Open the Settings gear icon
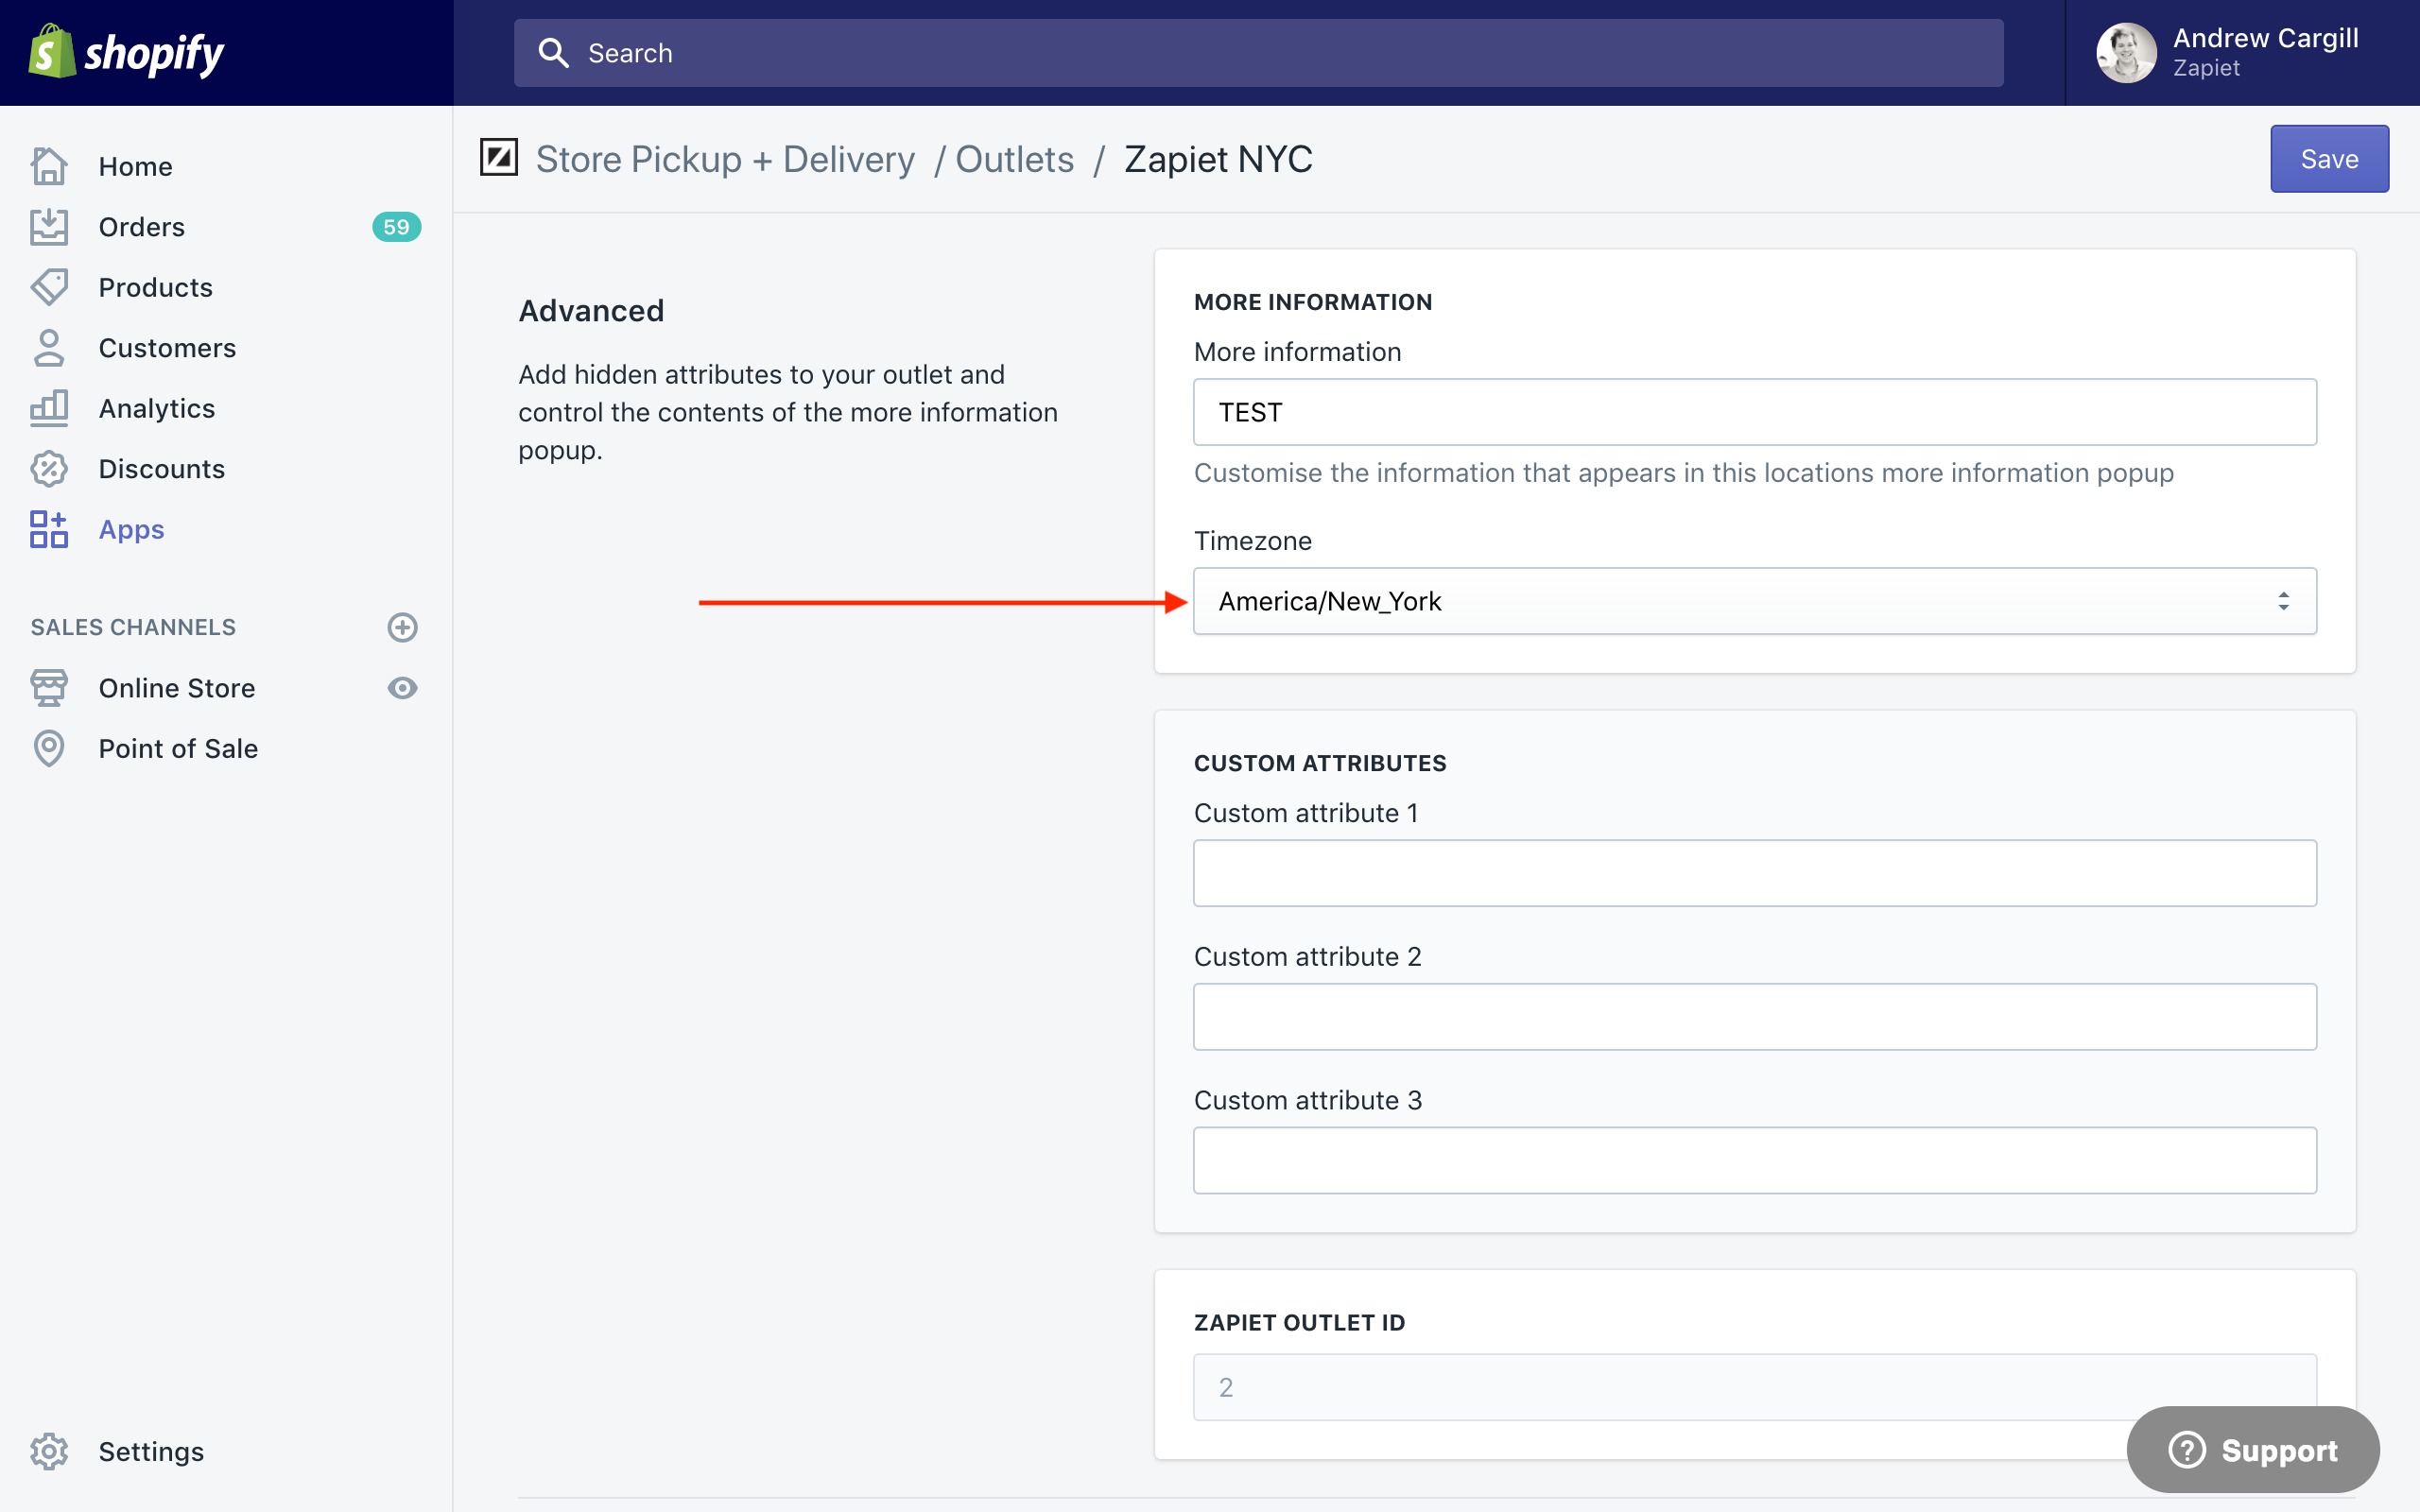This screenshot has height=1512, width=2420. pyautogui.click(x=49, y=1451)
